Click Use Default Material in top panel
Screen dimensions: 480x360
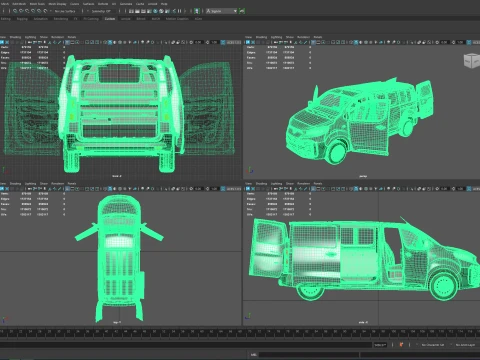[115, 189]
